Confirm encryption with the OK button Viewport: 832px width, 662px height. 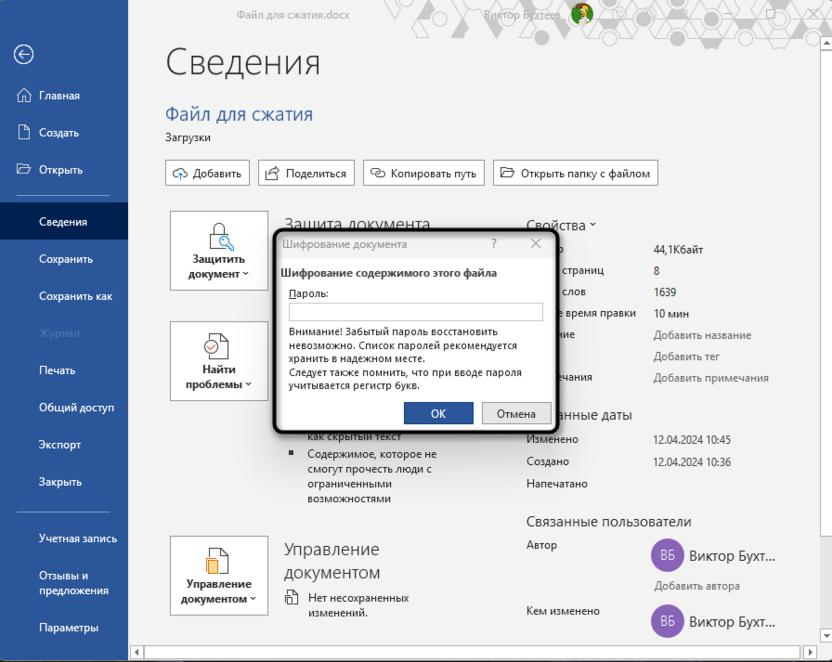(438, 413)
